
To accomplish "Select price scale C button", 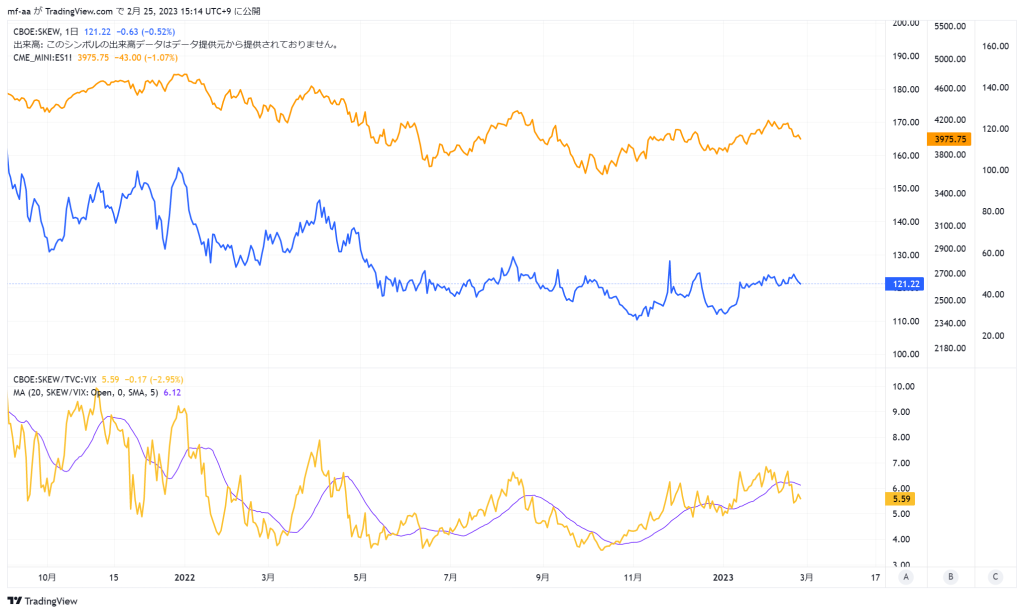I will [x=995, y=577].
